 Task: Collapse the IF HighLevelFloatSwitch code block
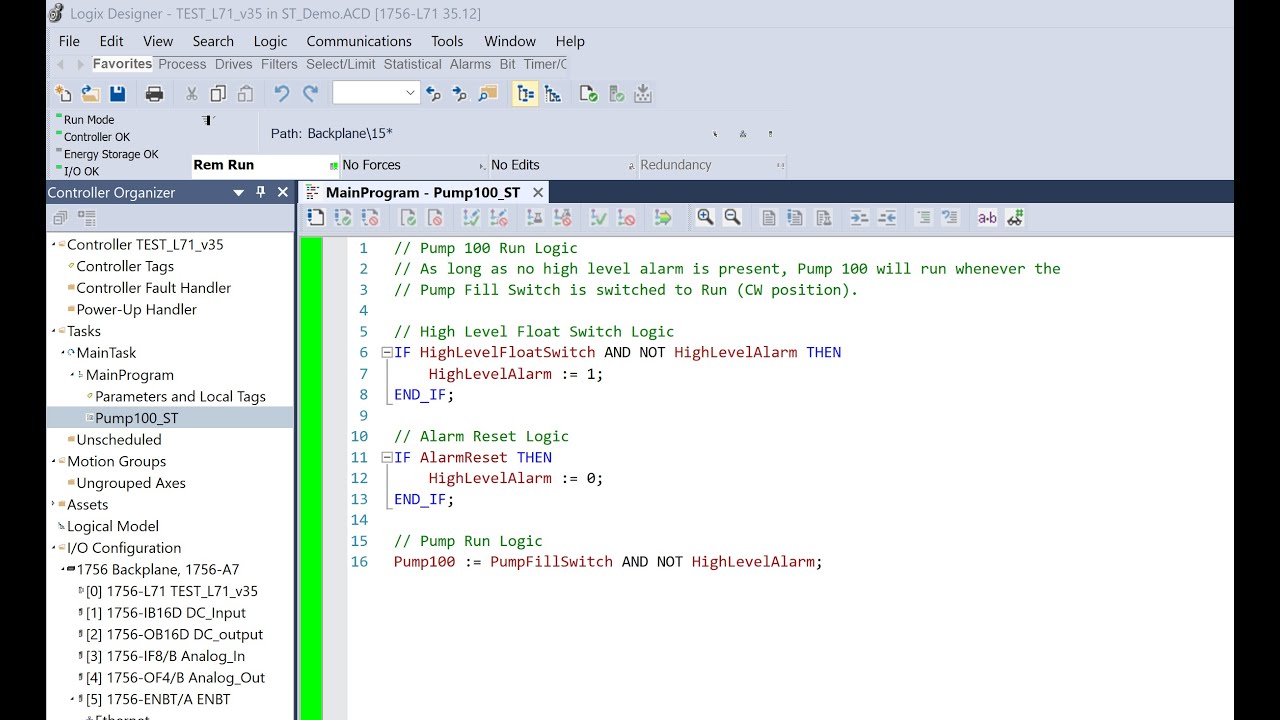(387, 352)
